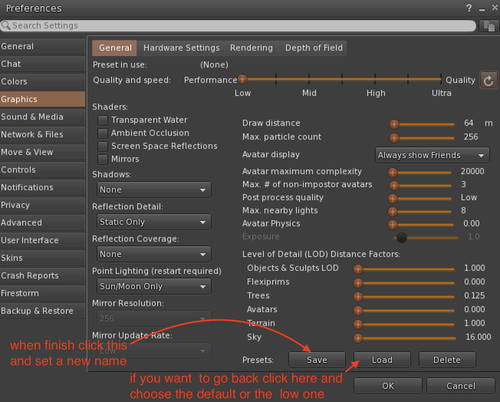
Task: Click the Max. nearby lights slider
Action: click(420, 211)
